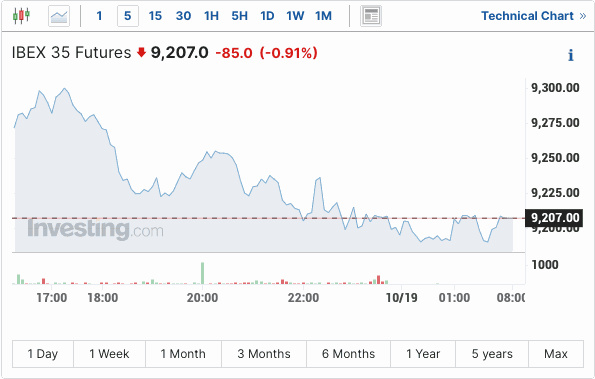595x379 pixels.
Task: Select the 1W interval
Action: pos(295,16)
